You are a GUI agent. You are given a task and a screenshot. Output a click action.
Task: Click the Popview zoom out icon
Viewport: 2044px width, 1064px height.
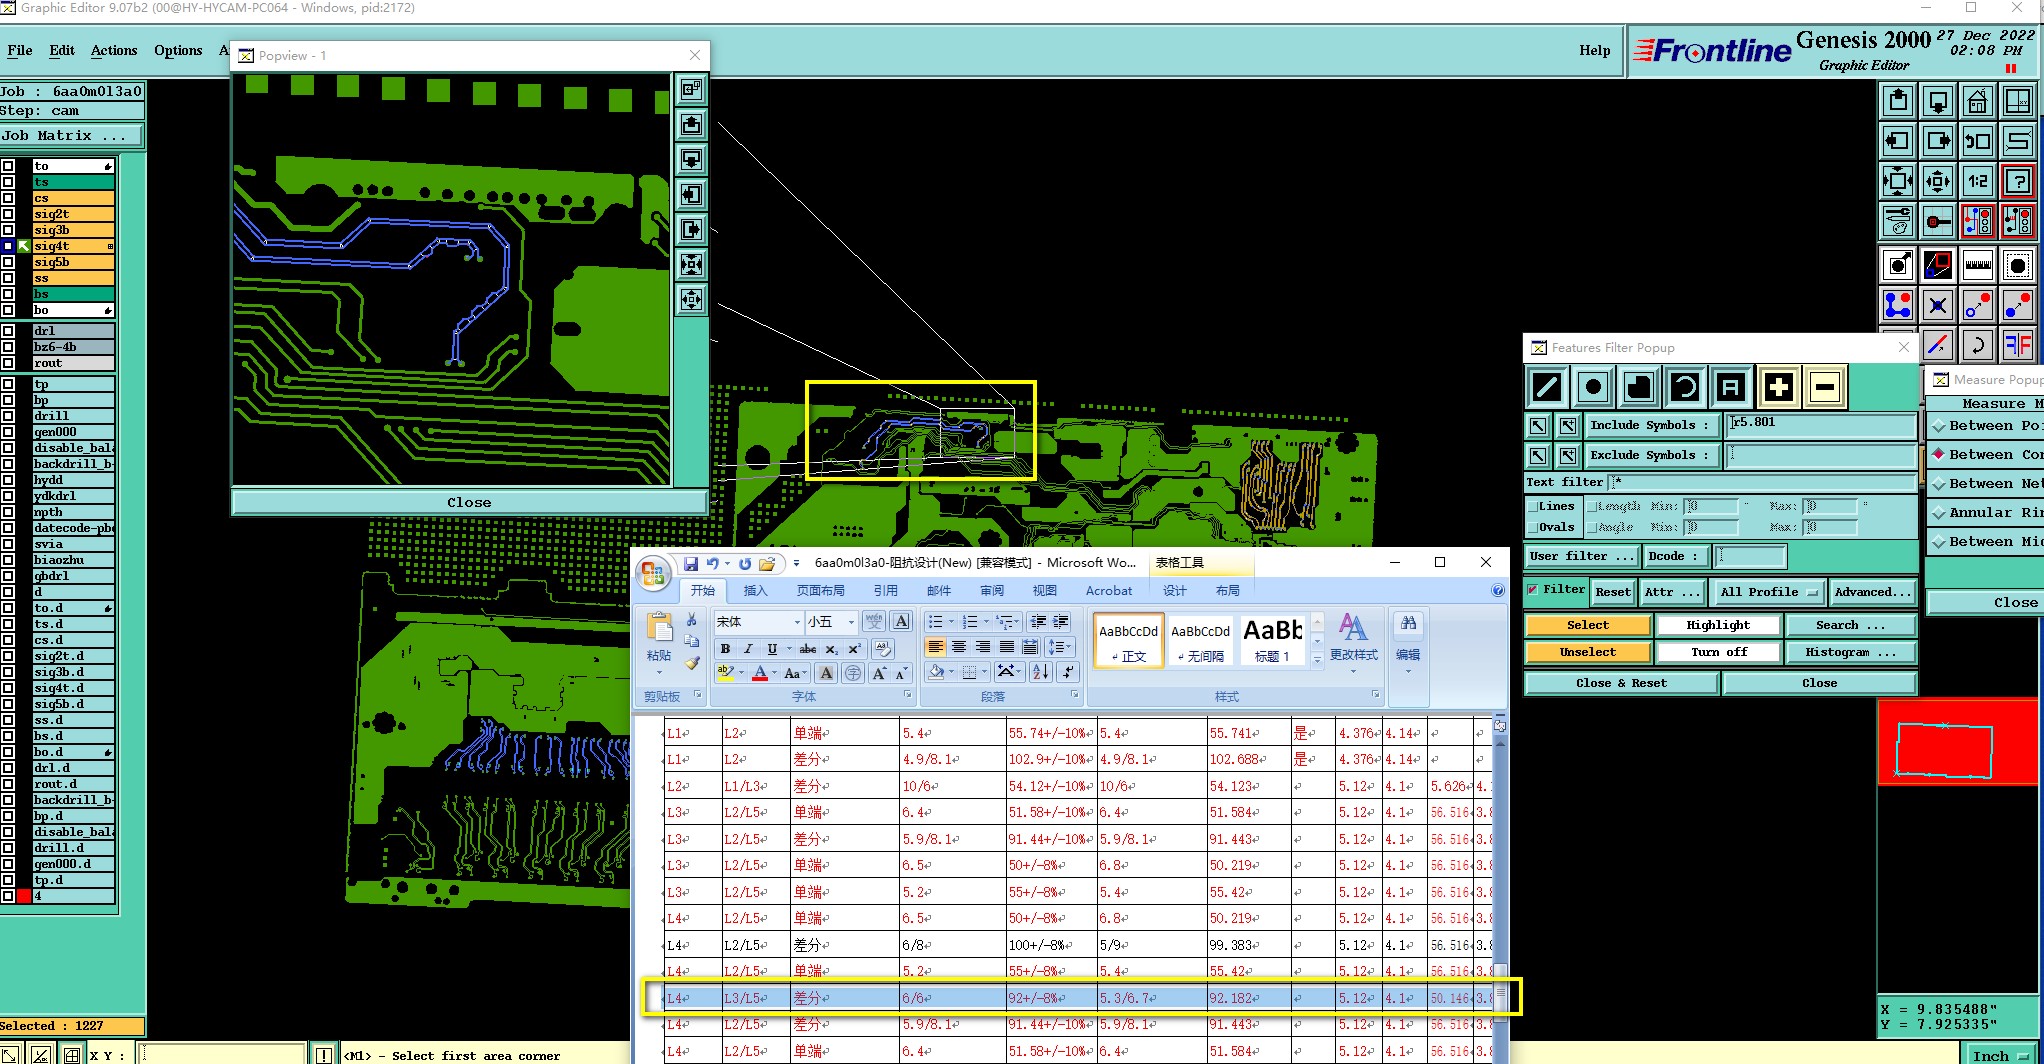(691, 299)
